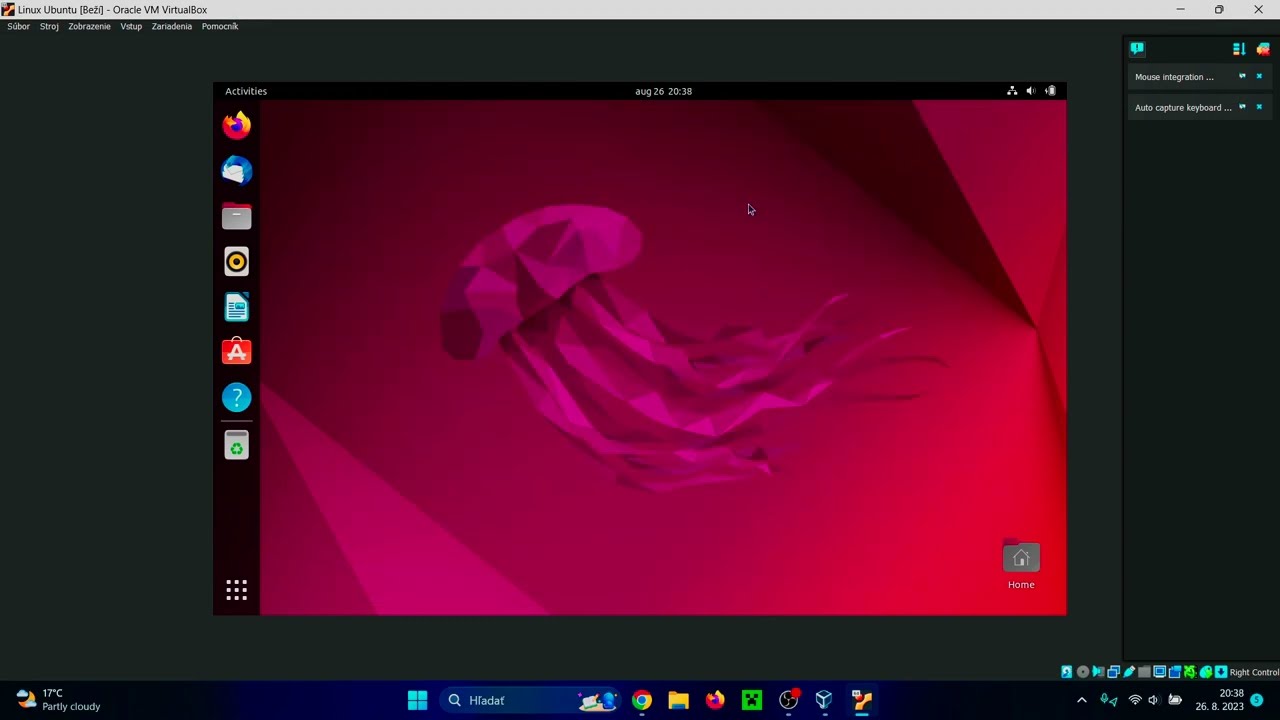Image resolution: width=1280 pixels, height=720 pixels.
Task: Show Applications grid button
Action: pyautogui.click(x=237, y=590)
